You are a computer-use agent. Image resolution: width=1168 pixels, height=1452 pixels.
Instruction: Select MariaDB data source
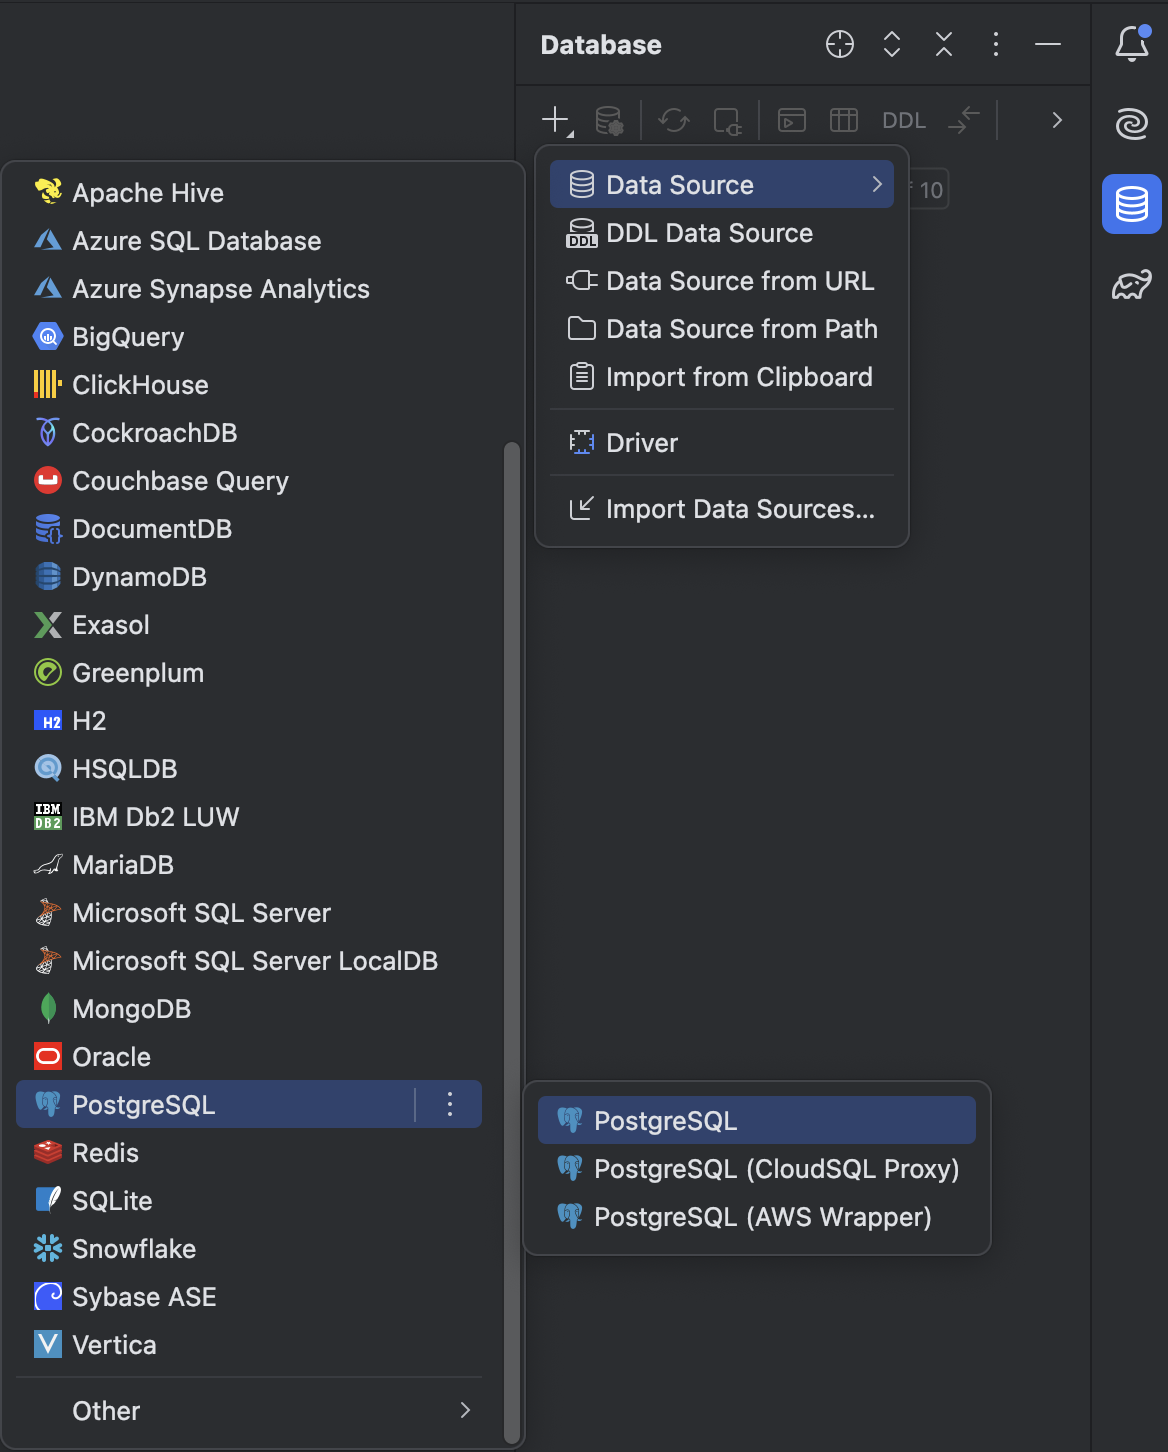(x=249, y=865)
